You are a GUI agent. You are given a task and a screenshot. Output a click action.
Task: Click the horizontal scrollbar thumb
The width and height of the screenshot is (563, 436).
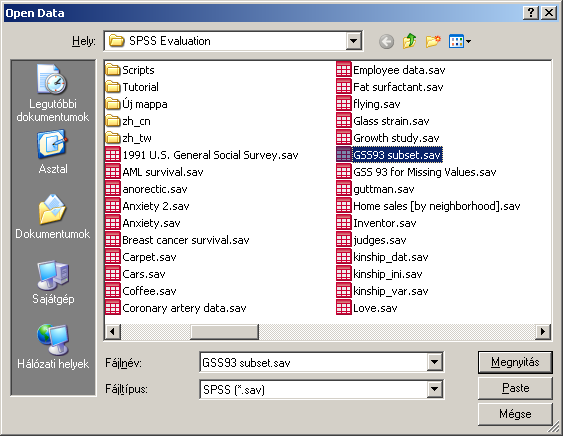tap(224, 331)
